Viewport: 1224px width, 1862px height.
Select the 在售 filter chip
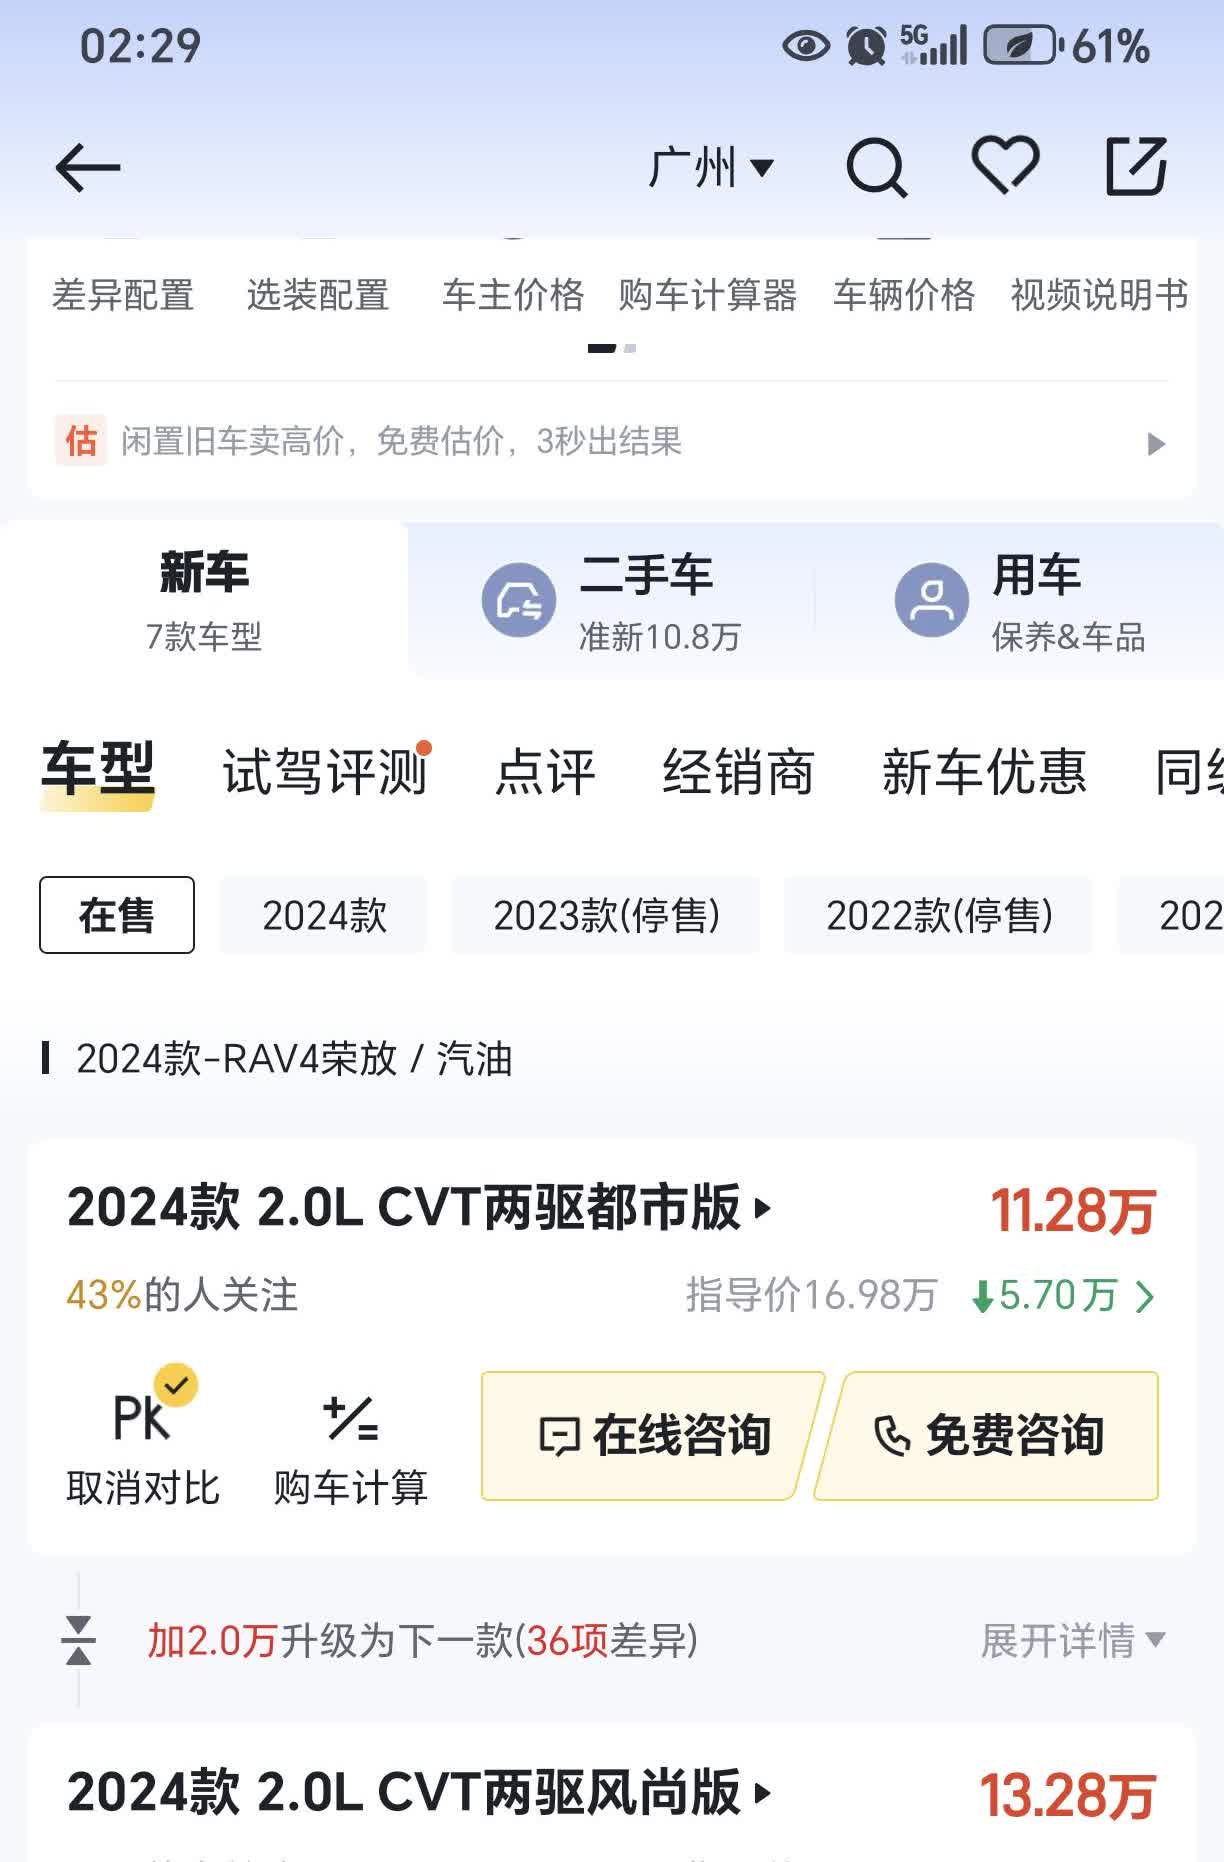click(x=117, y=915)
